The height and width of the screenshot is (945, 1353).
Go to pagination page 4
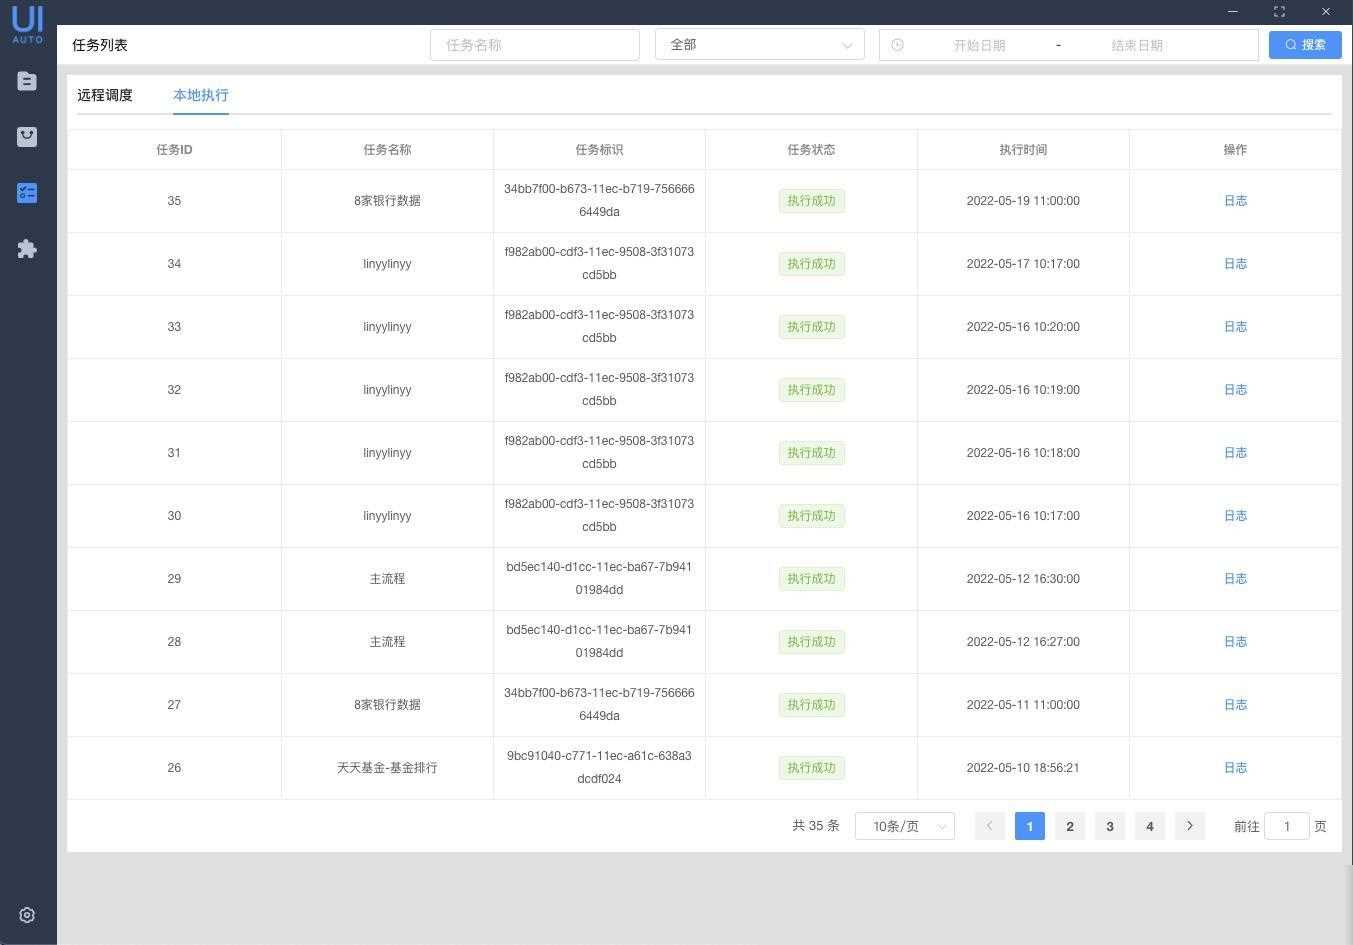click(x=1150, y=826)
